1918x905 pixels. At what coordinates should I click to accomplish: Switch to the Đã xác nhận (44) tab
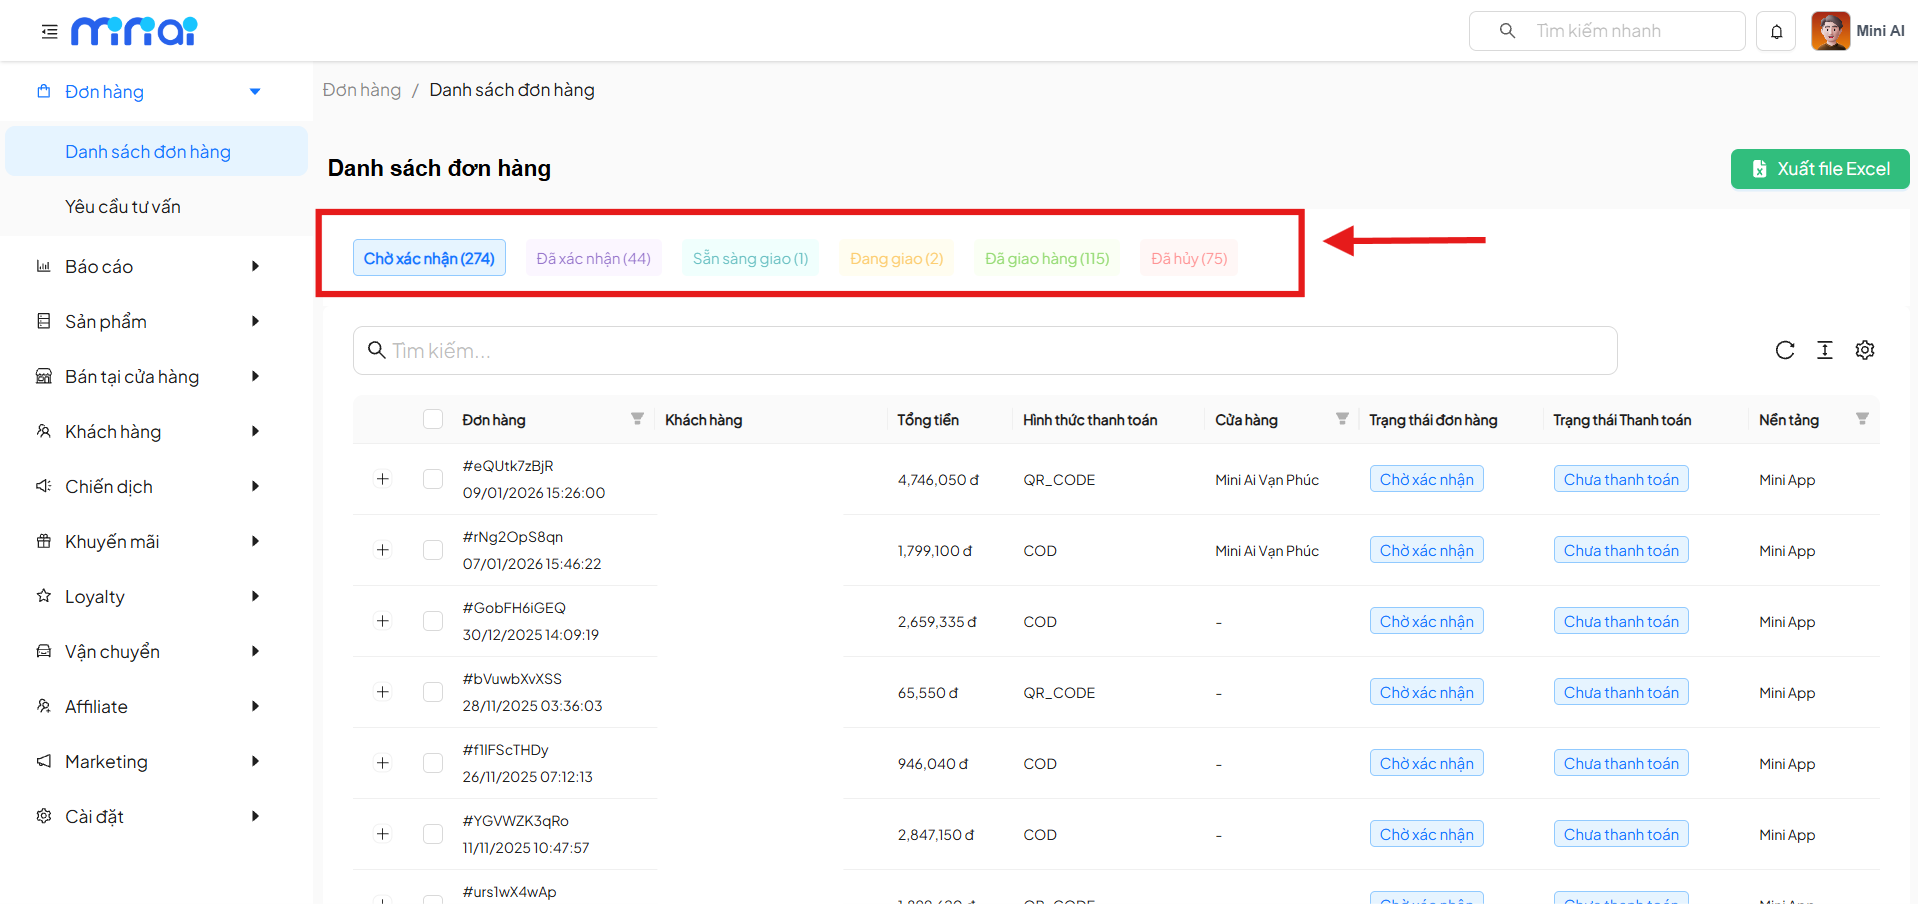tap(593, 258)
